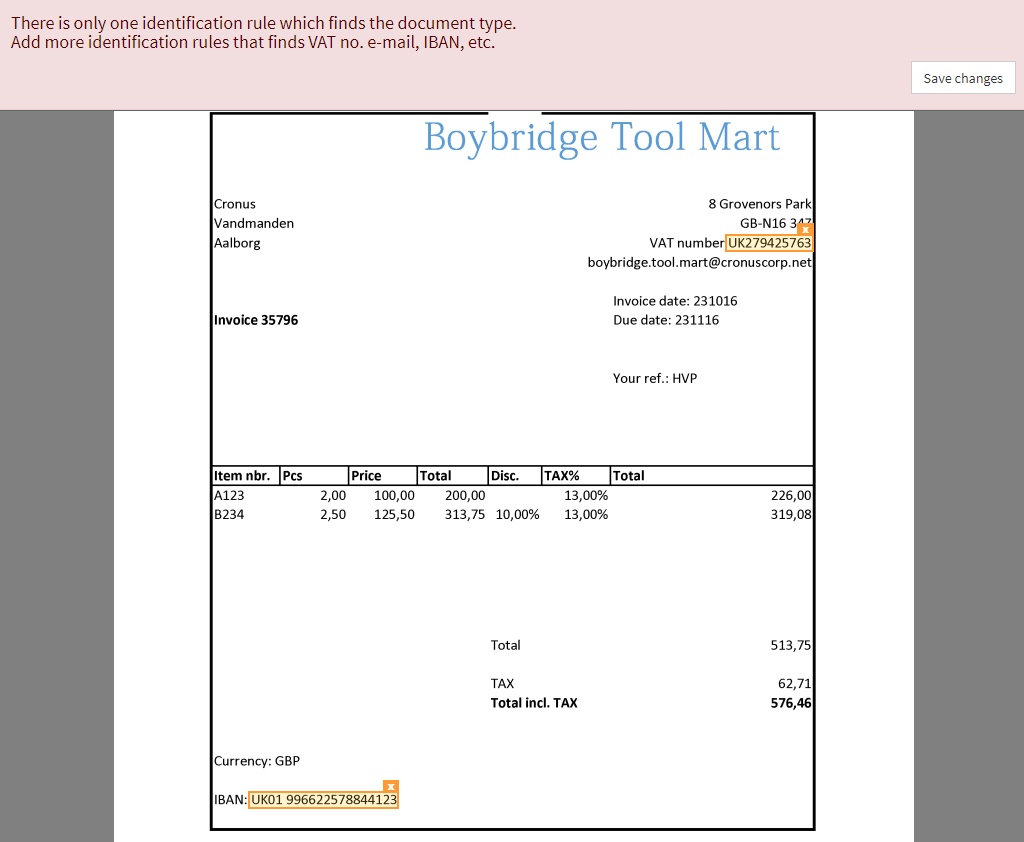Click the Save changes button
The image size is (1024, 842).
click(963, 78)
